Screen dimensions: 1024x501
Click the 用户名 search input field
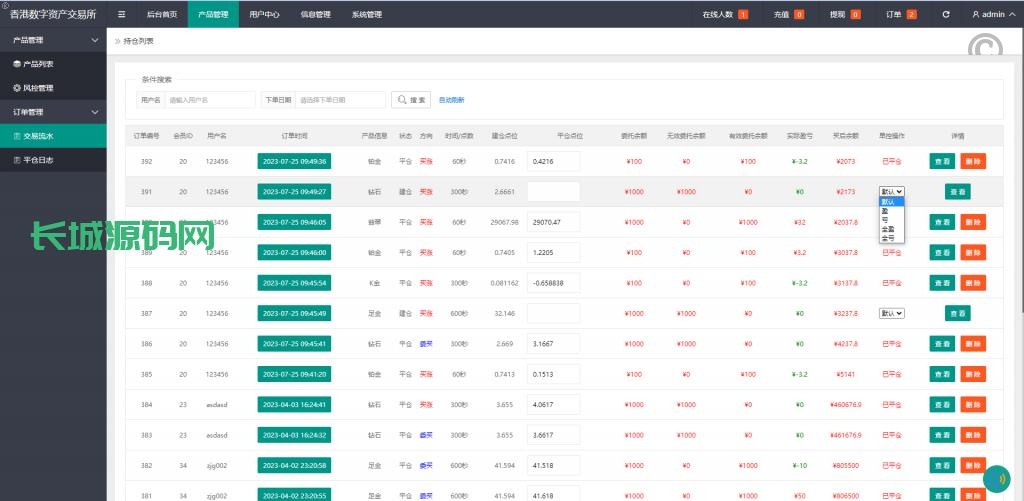[210, 100]
